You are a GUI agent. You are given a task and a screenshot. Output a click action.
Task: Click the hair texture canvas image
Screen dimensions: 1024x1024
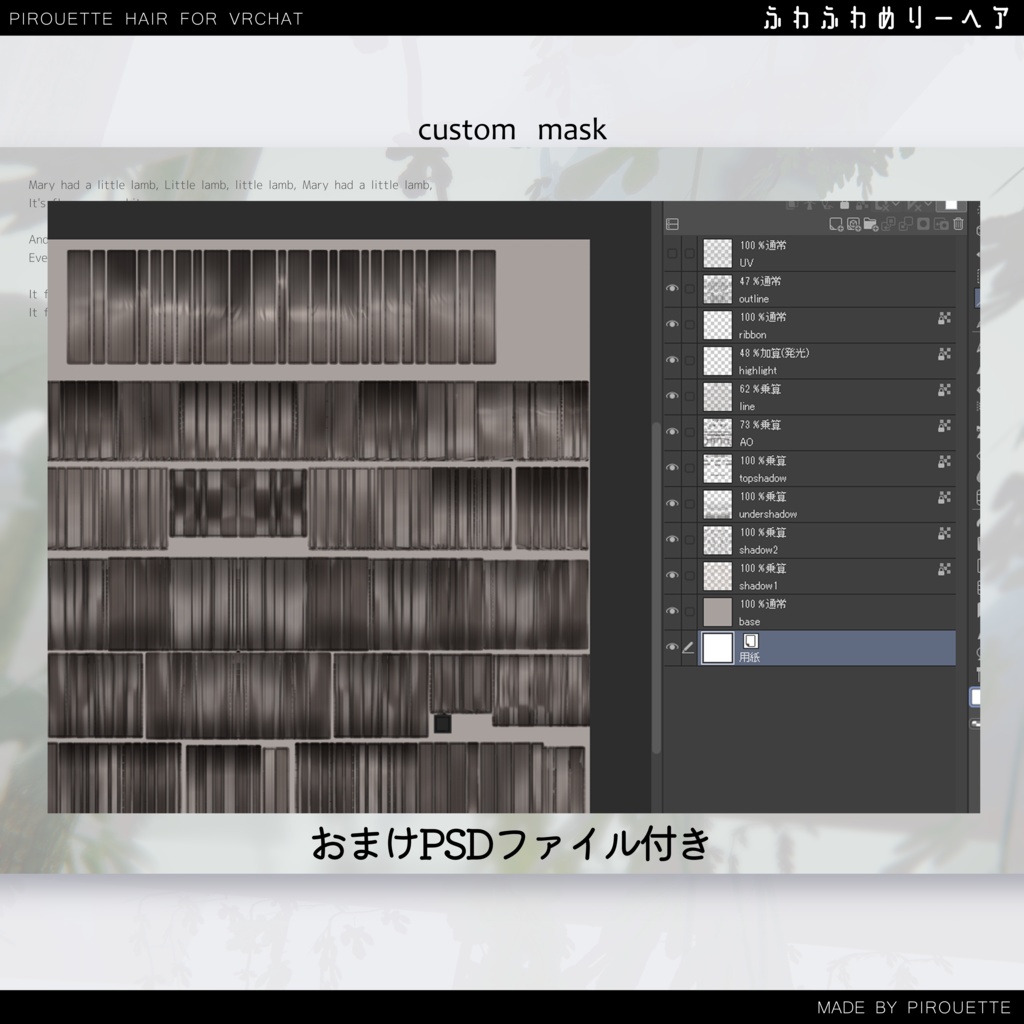[x=319, y=526]
